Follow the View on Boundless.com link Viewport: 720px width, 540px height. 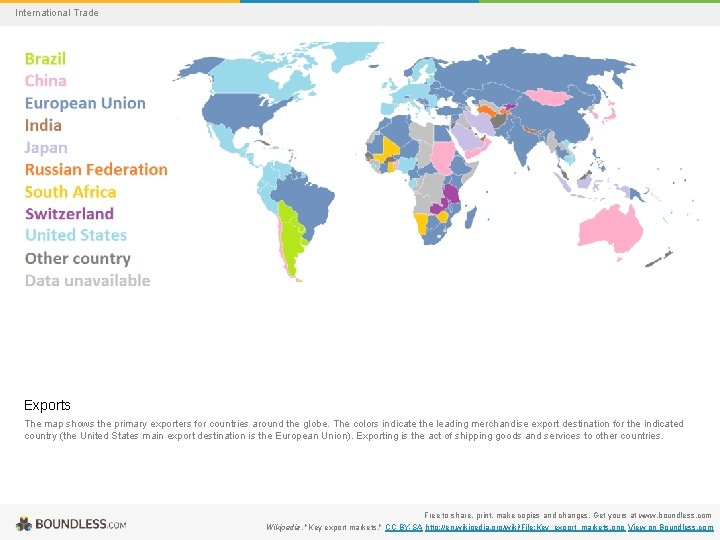tap(670, 527)
